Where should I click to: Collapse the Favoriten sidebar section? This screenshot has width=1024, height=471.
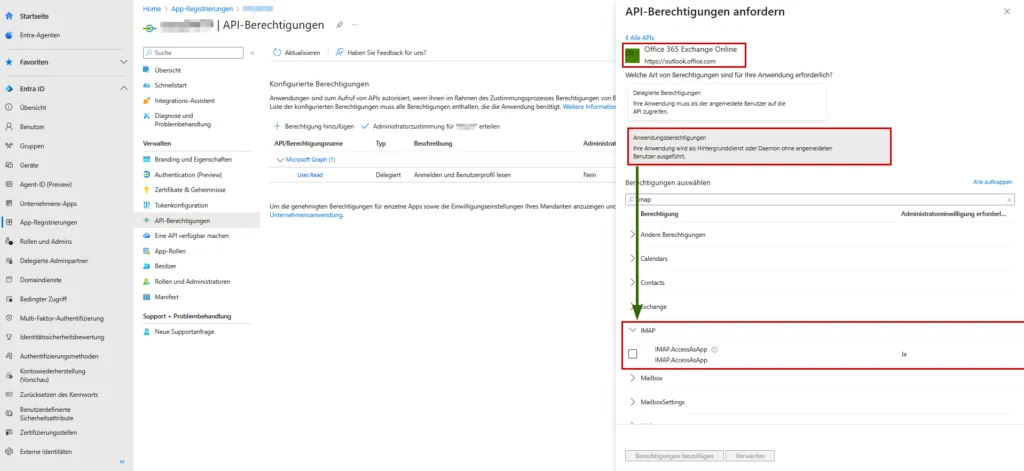[x=123, y=62]
